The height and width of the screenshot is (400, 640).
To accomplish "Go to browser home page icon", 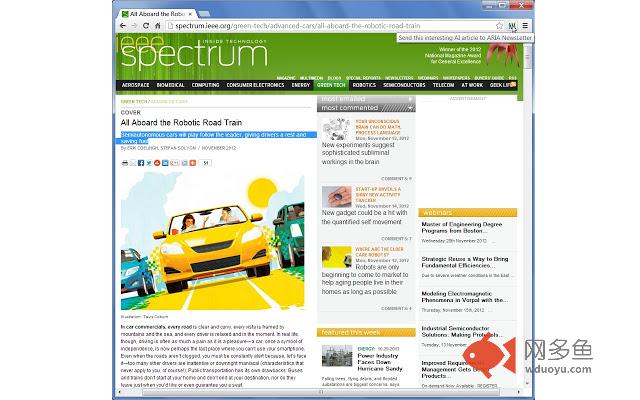I will [x=158, y=26].
